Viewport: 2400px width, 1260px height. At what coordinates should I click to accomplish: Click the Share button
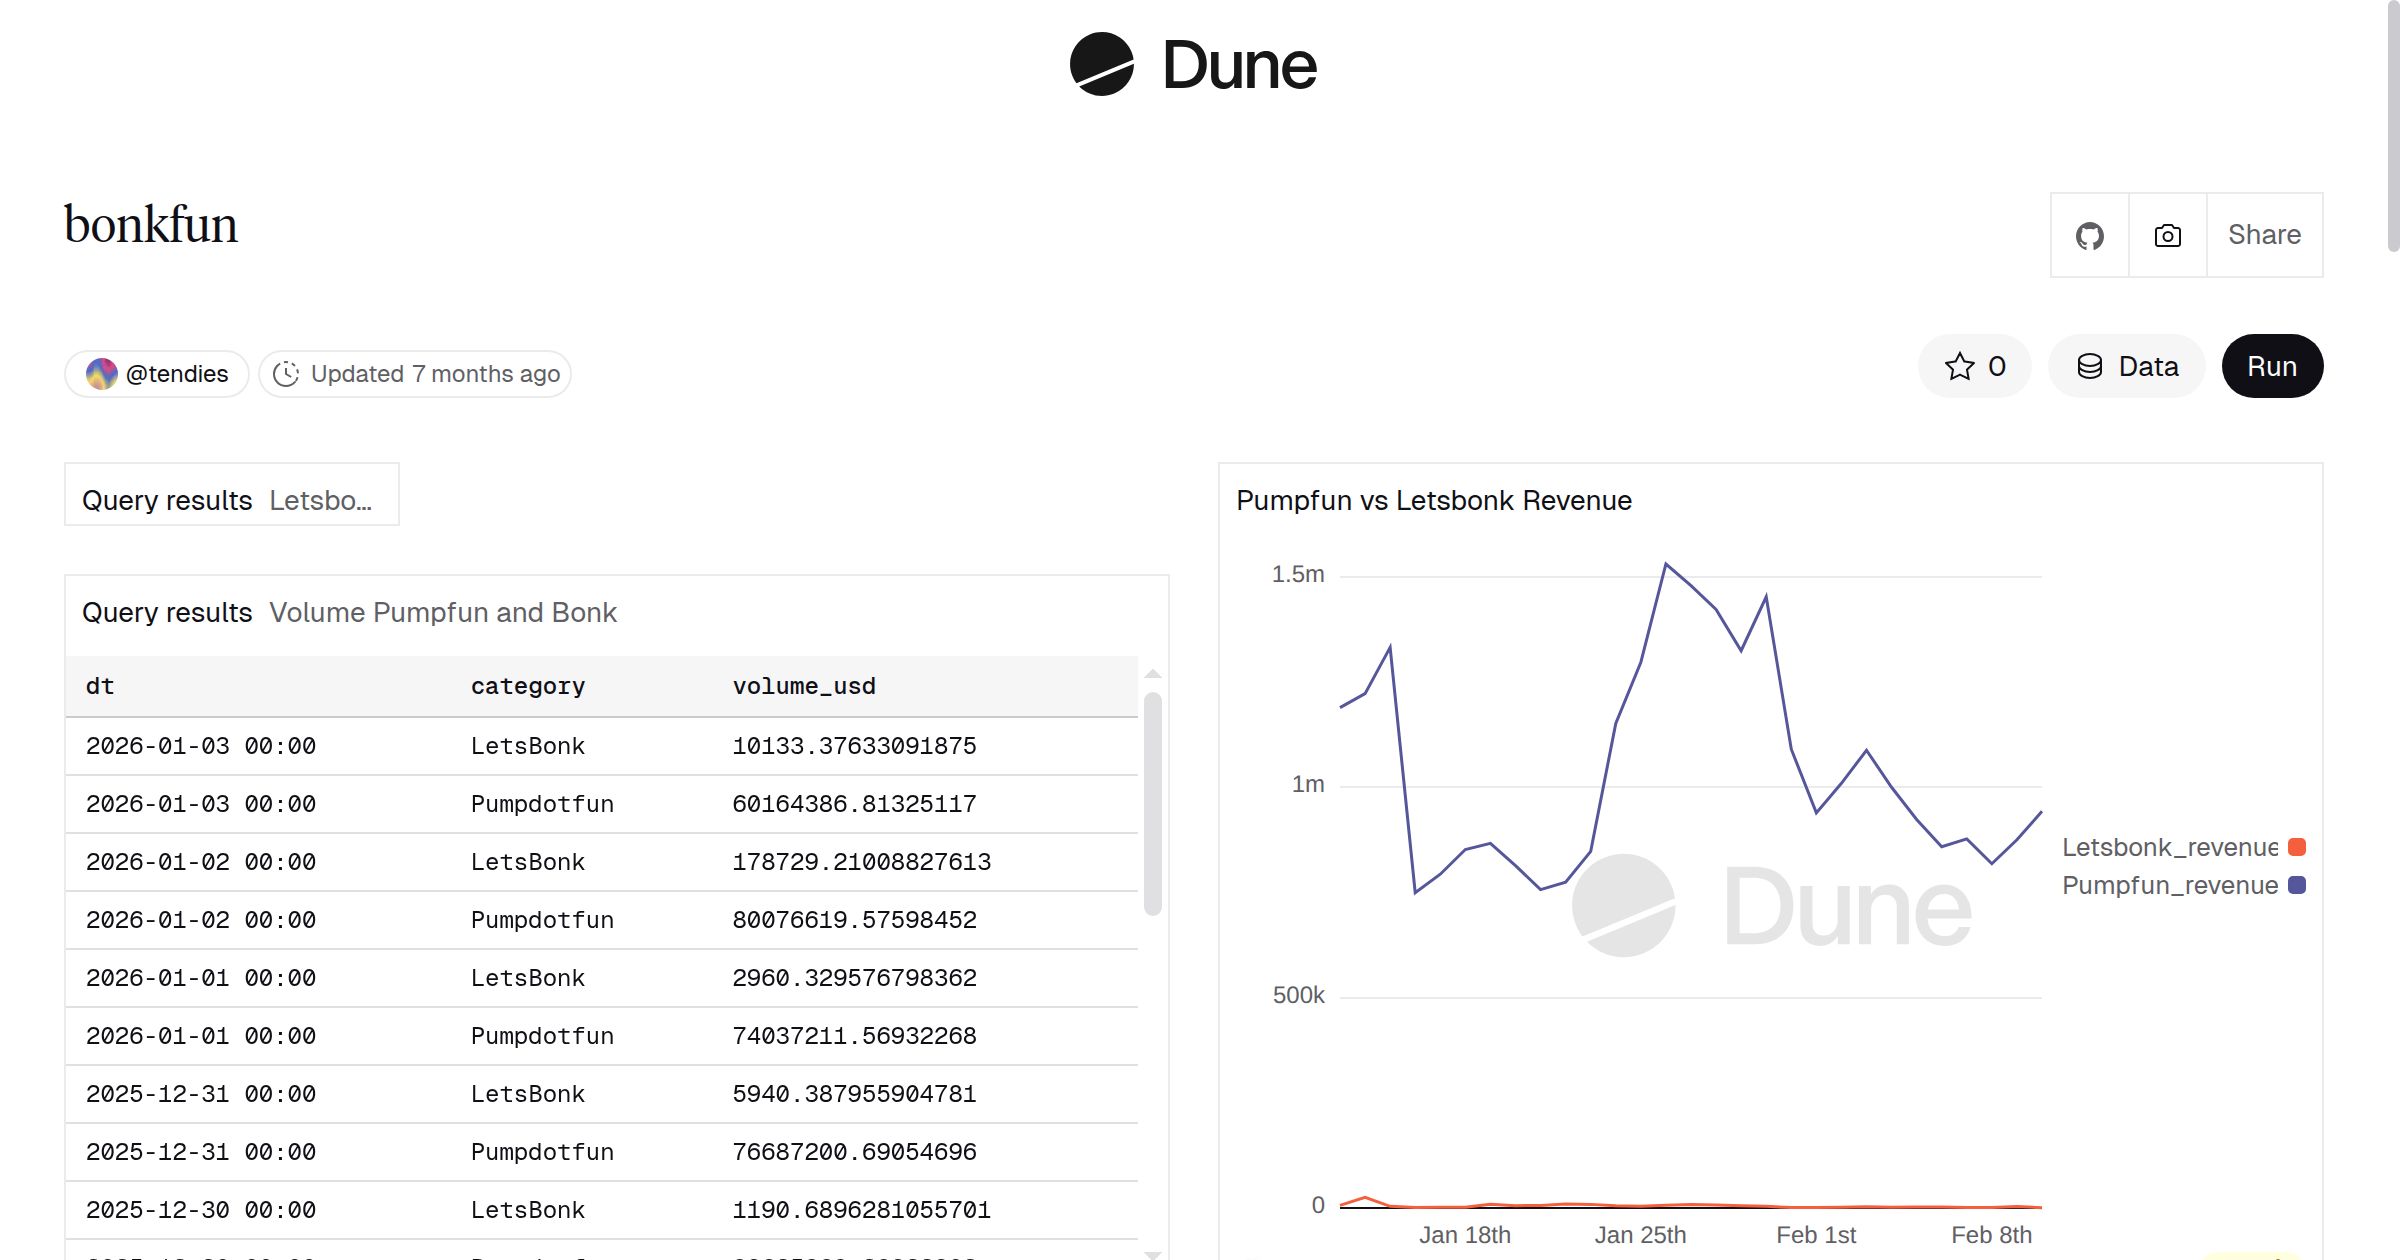[x=2263, y=235]
